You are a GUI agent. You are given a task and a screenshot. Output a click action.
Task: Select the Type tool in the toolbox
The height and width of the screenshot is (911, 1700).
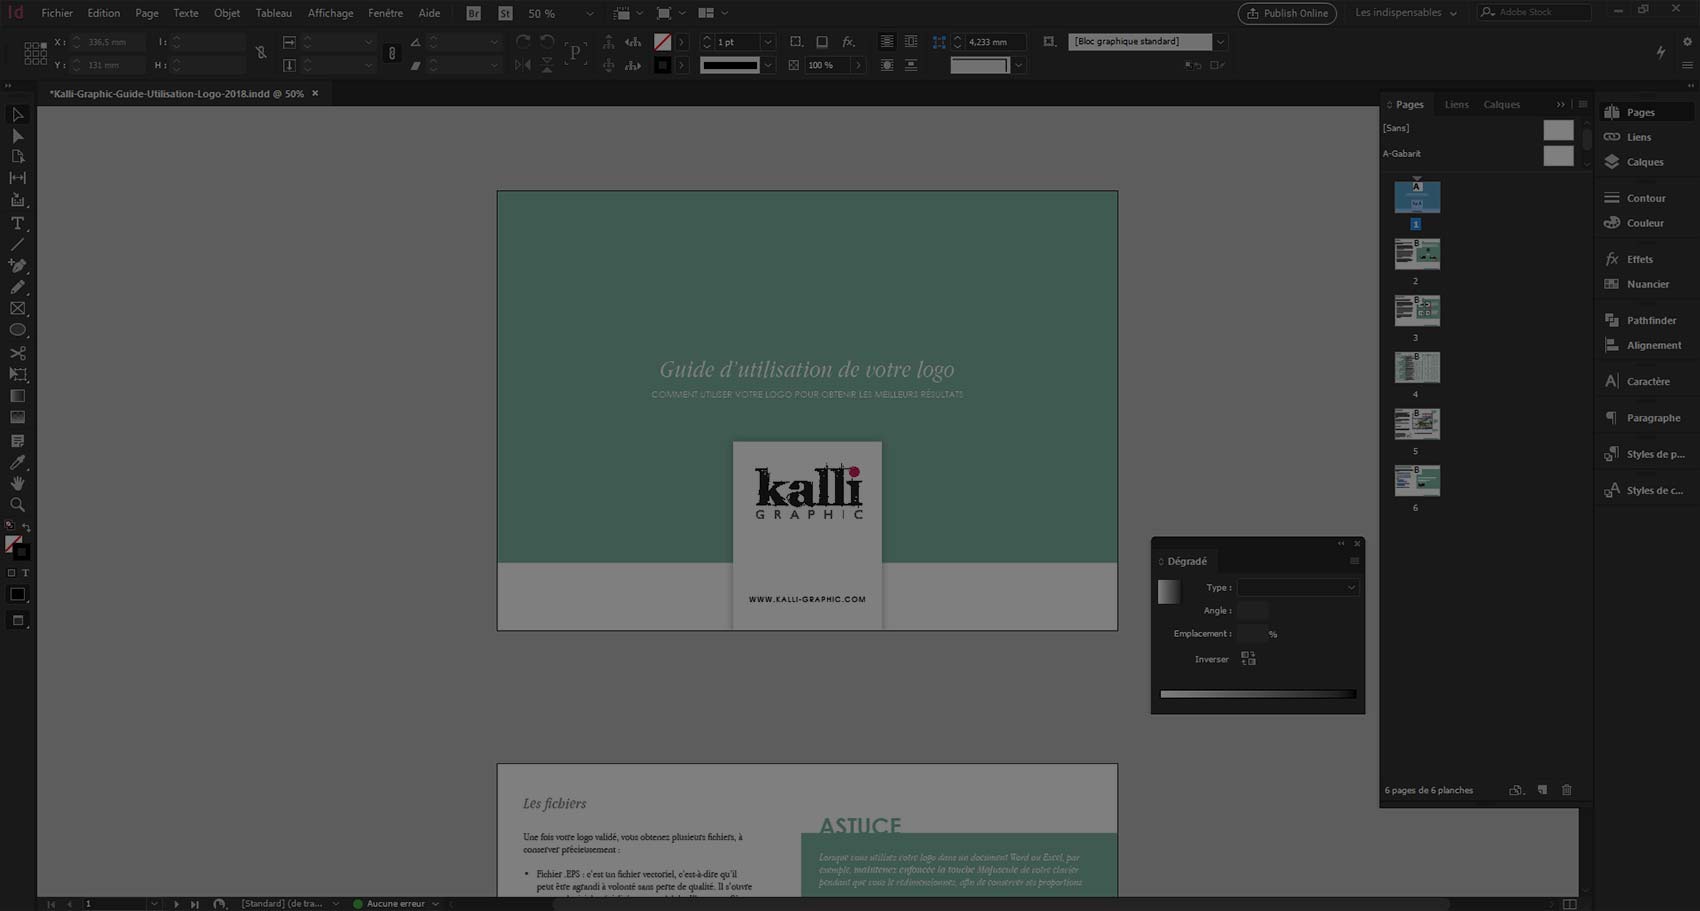coord(17,223)
